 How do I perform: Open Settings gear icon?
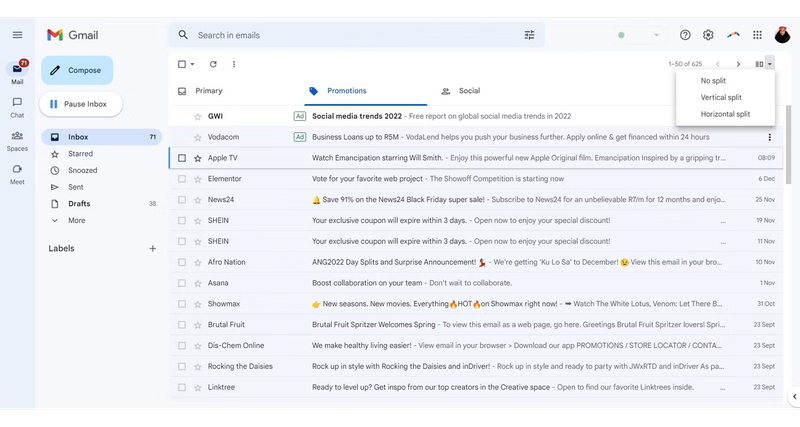point(708,35)
